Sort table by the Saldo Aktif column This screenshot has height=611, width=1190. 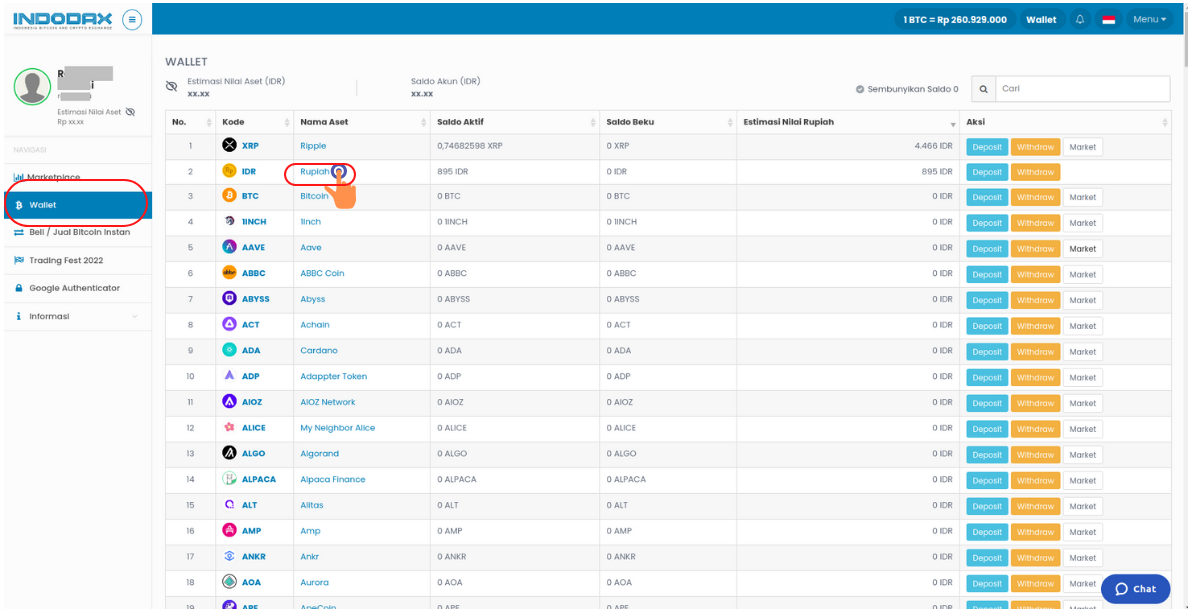coord(515,122)
